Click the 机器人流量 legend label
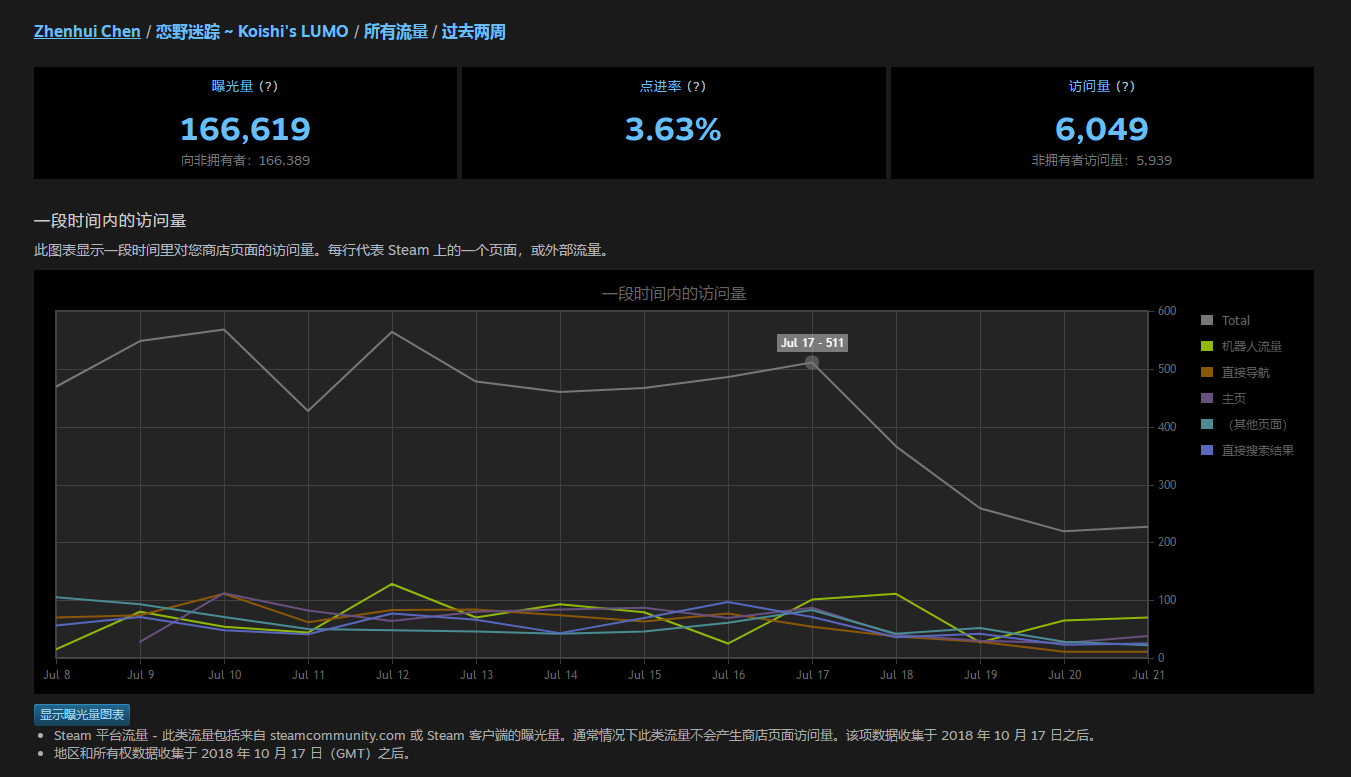 point(1252,347)
